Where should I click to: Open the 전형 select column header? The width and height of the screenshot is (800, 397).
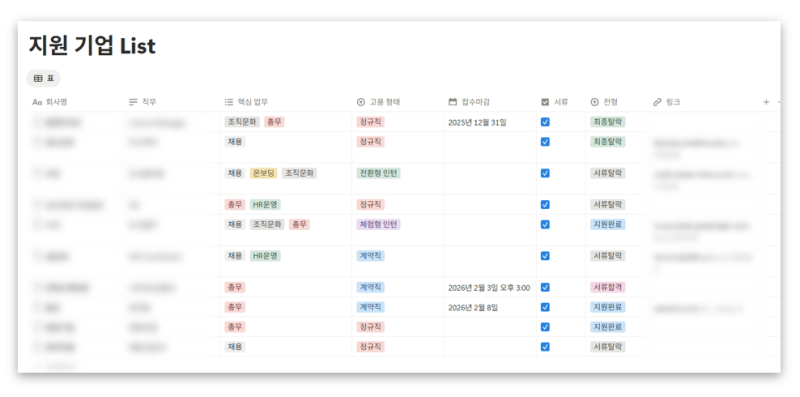pos(604,102)
